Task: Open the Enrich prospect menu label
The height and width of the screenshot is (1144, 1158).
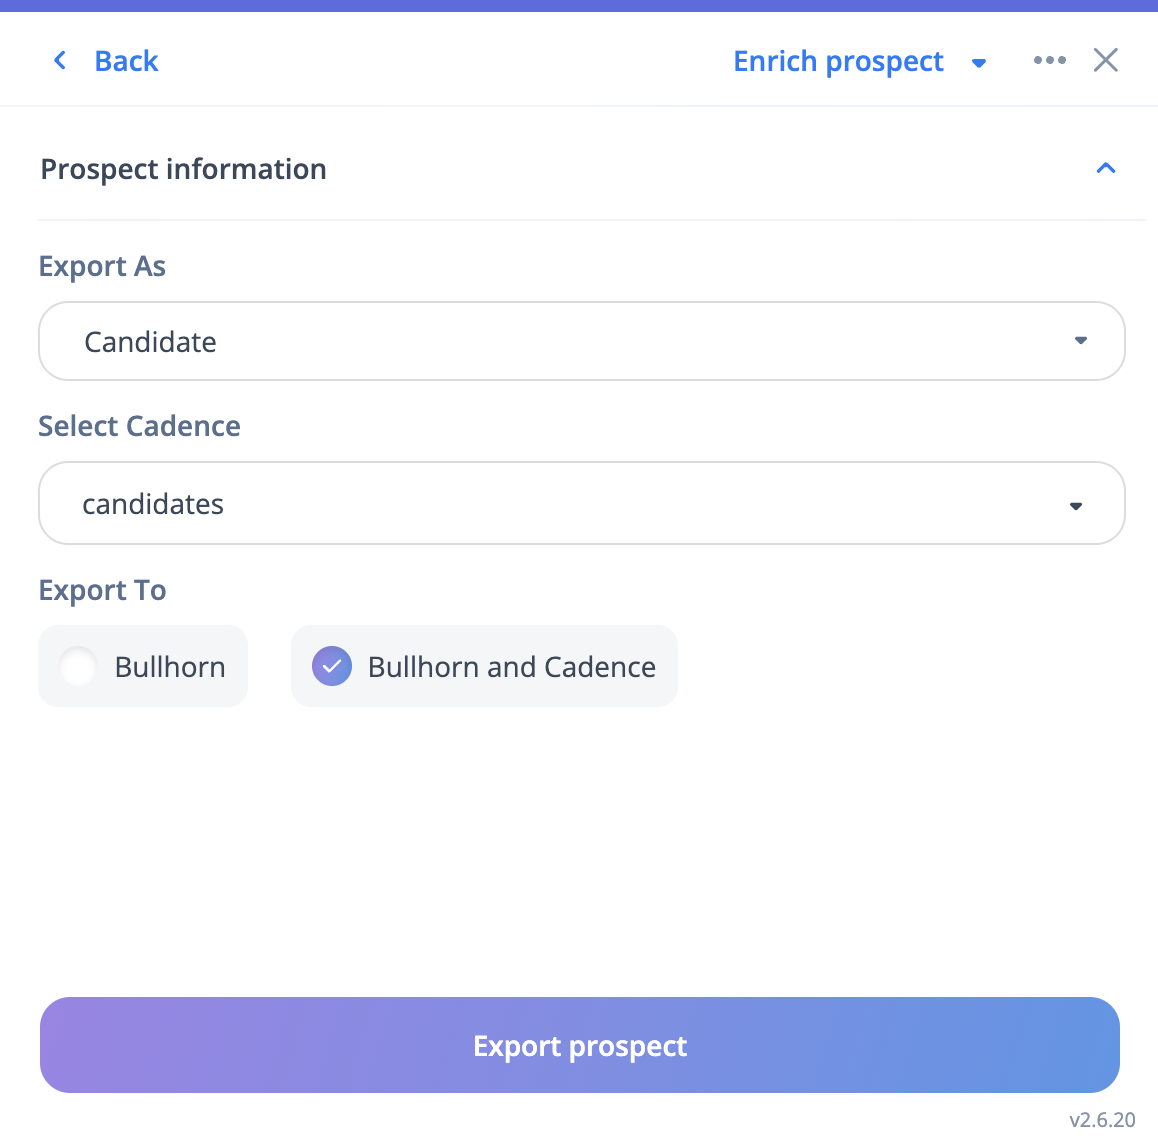Action: point(838,61)
